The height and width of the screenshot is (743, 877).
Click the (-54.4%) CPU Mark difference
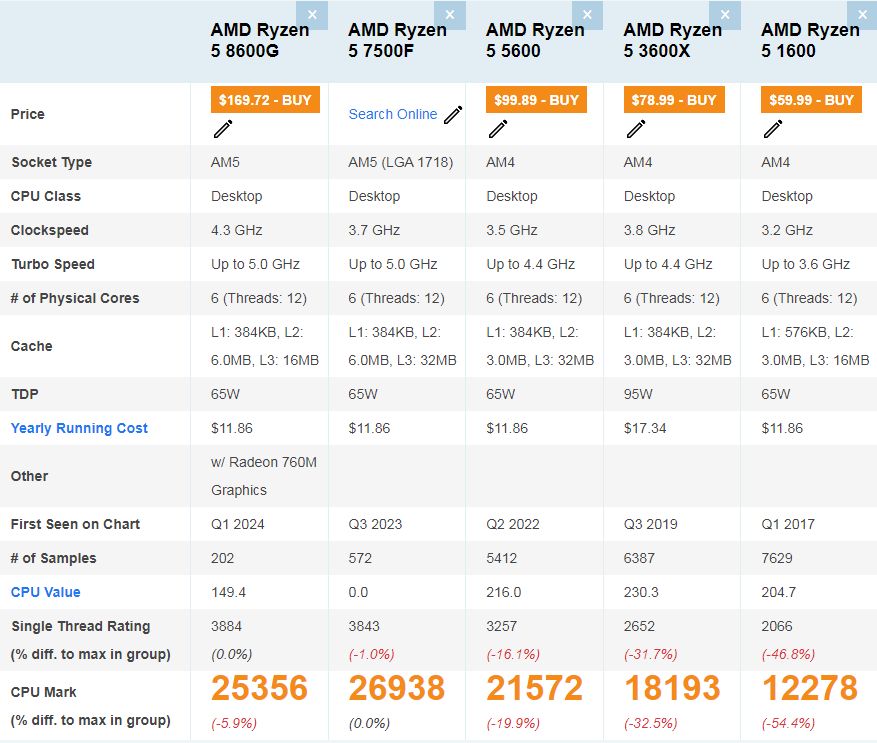(x=788, y=723)
